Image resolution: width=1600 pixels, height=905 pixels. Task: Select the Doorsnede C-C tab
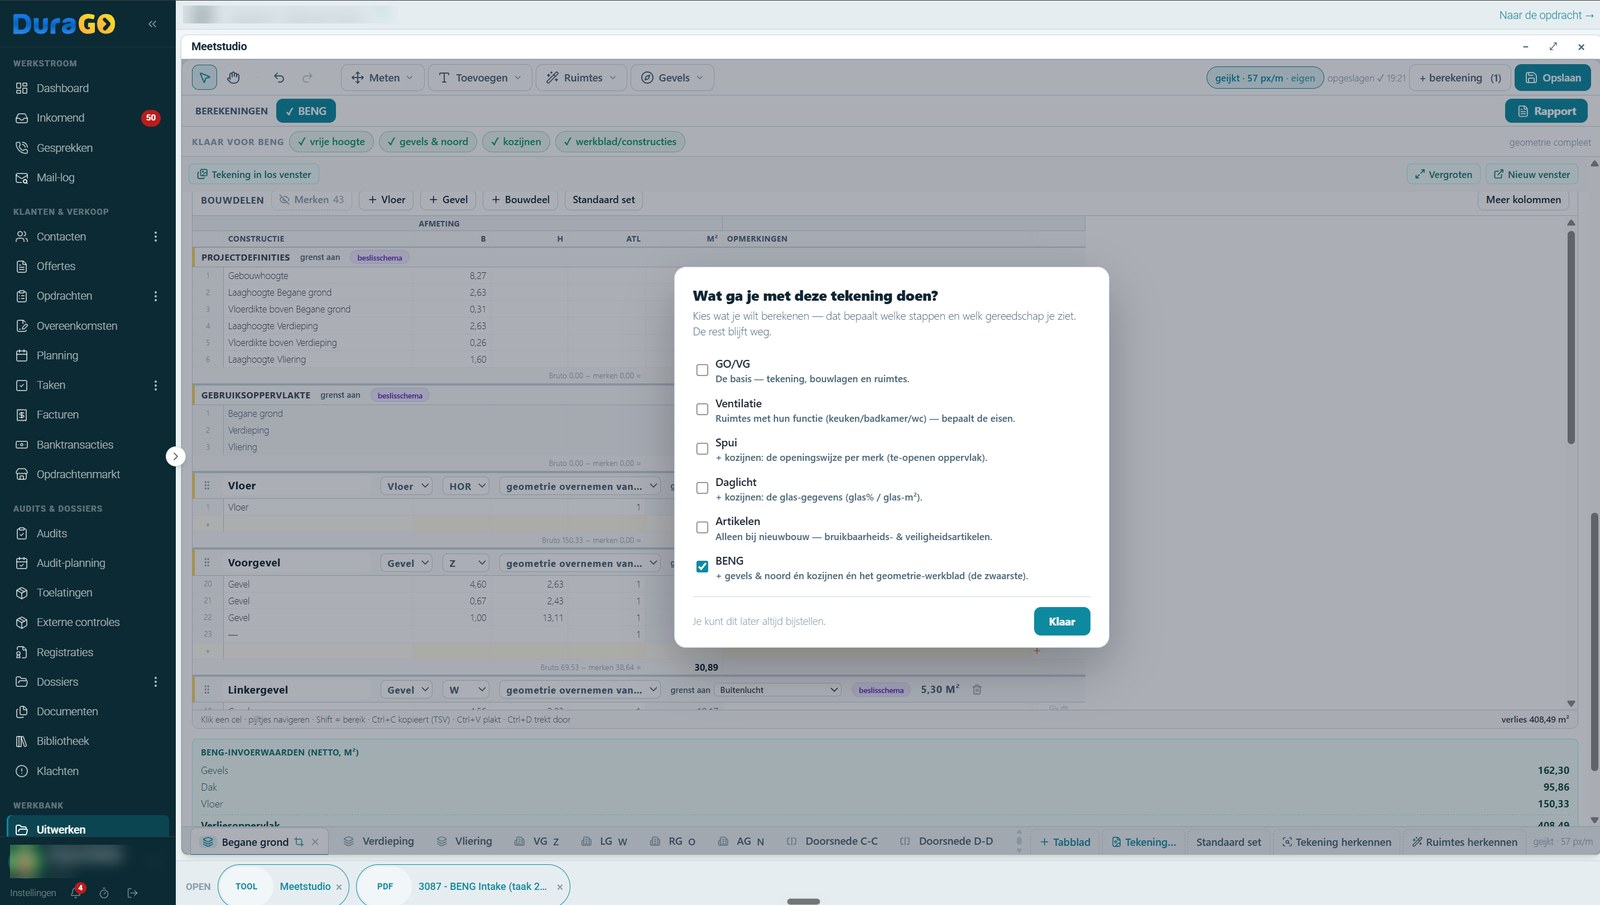tap(832, 842)
